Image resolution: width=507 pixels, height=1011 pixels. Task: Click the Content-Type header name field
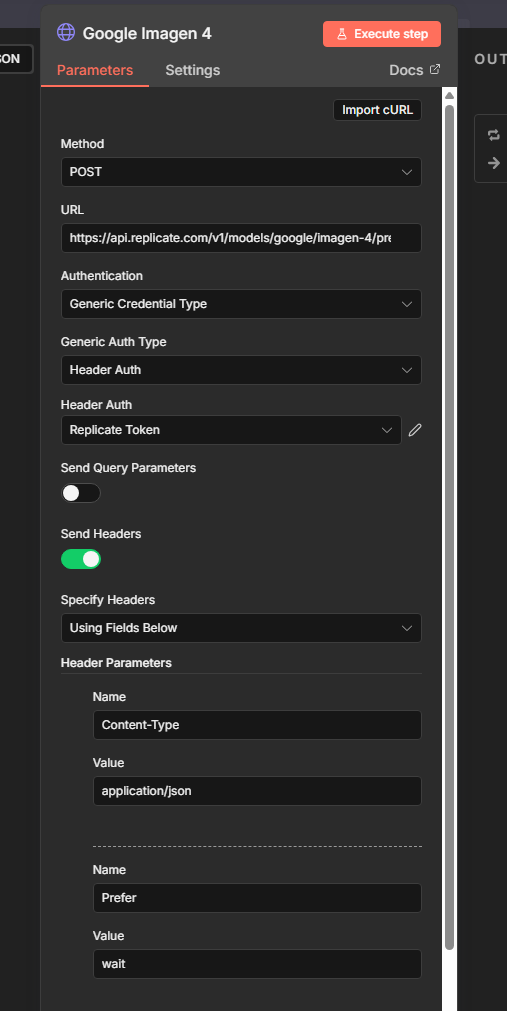pyautogui.click(x=257, y=725)
